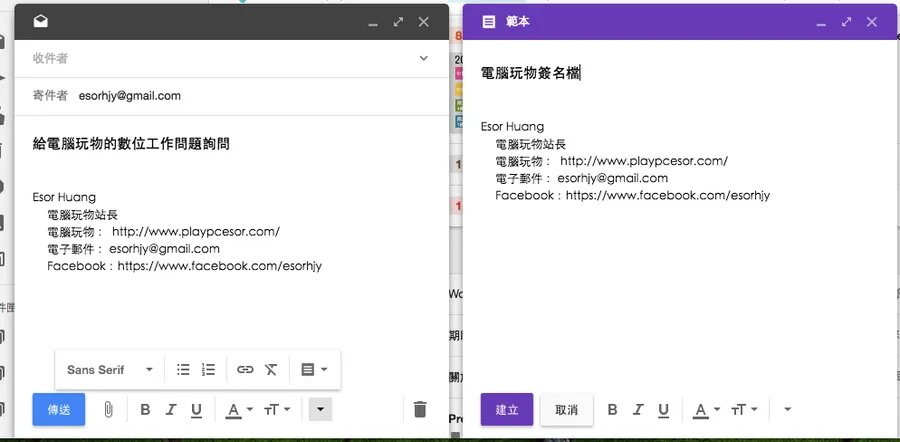Viewport: 900px width, 442px height.
Task: Open text color menu in email compose
Action: tap(239, 410)
